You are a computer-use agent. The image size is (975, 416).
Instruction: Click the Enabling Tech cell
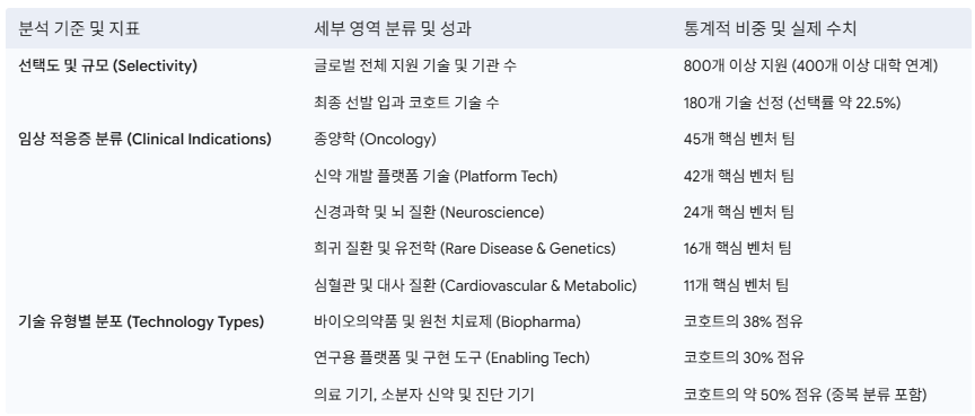click(x=451, y=358)
